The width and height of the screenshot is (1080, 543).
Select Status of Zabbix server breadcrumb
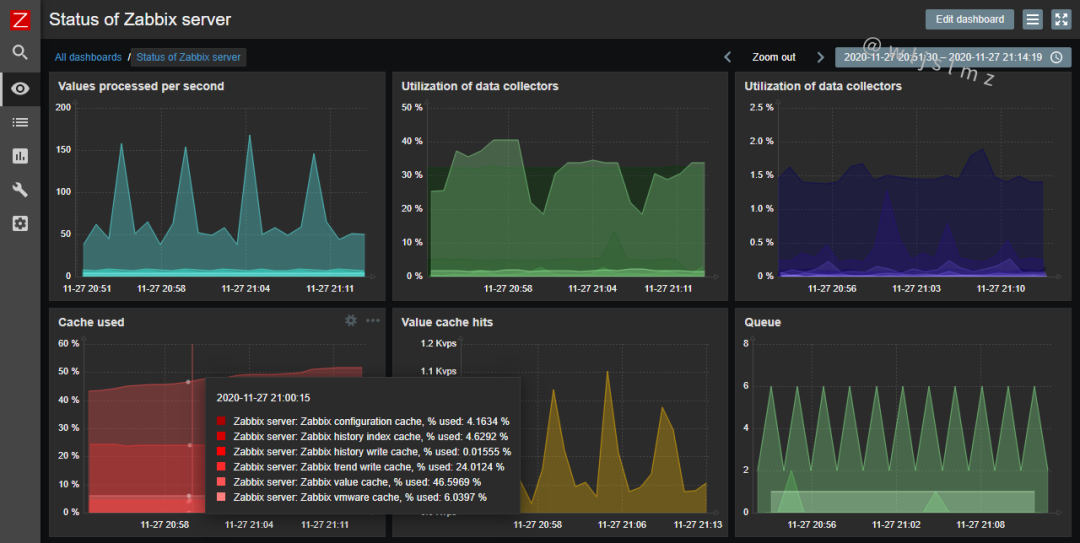tap(188, 57)
